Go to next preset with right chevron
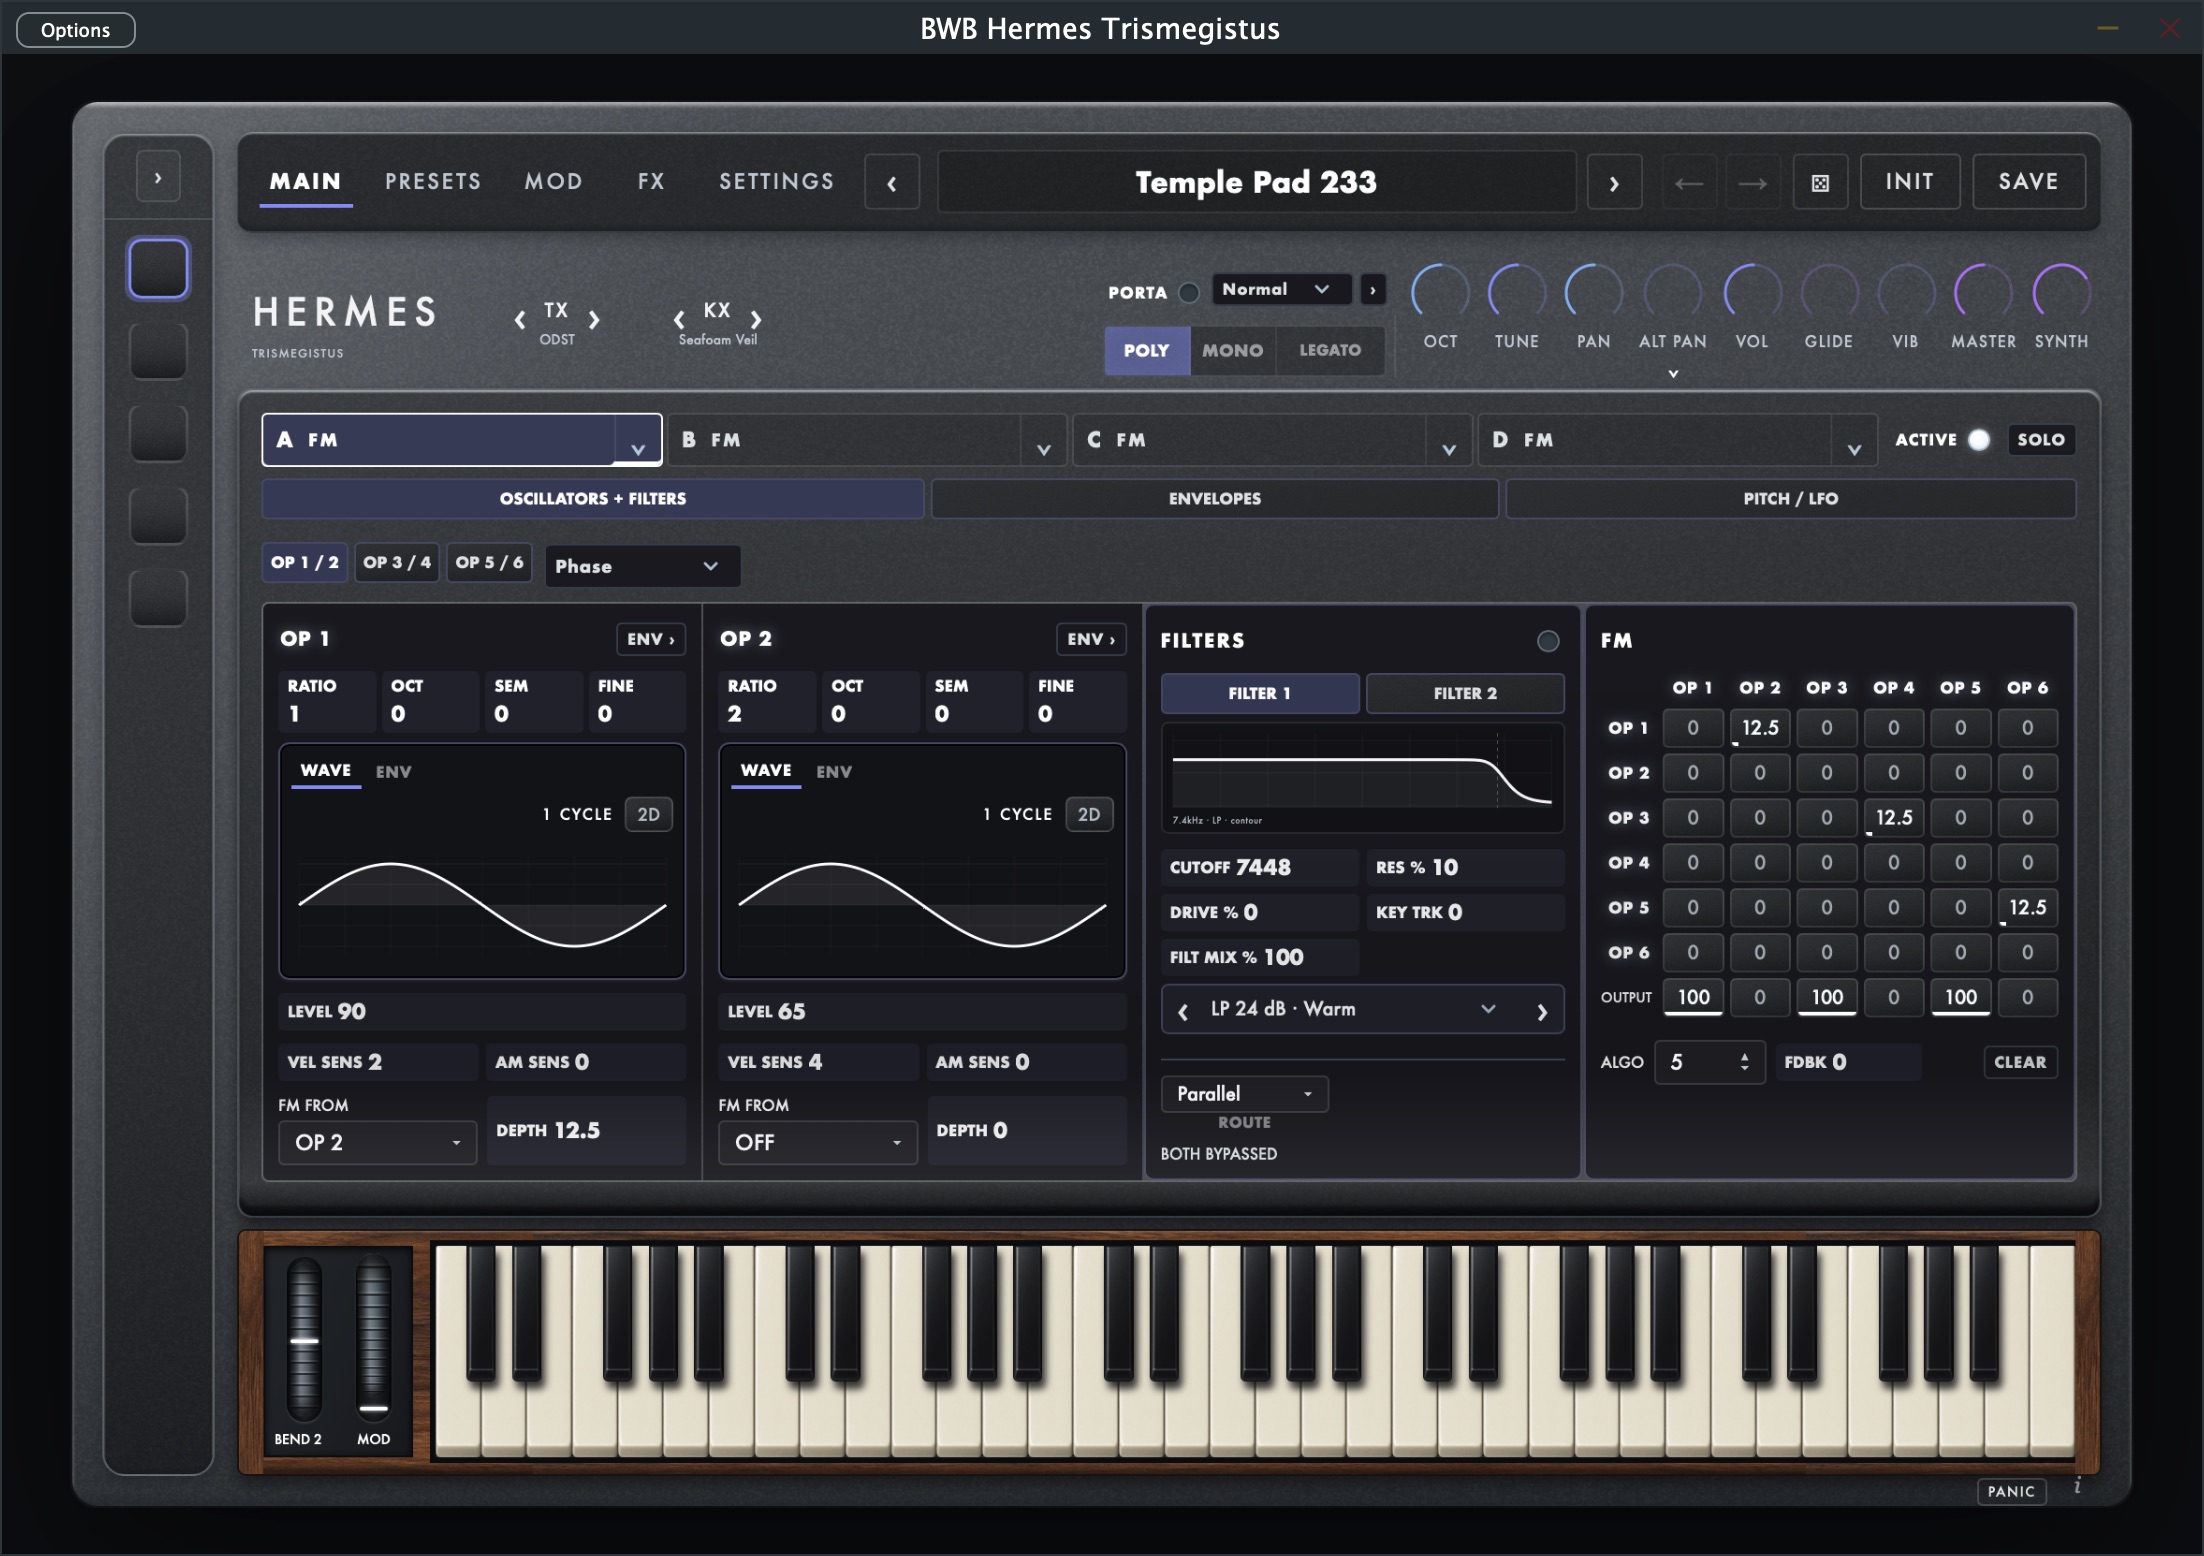 point(1614,183)
